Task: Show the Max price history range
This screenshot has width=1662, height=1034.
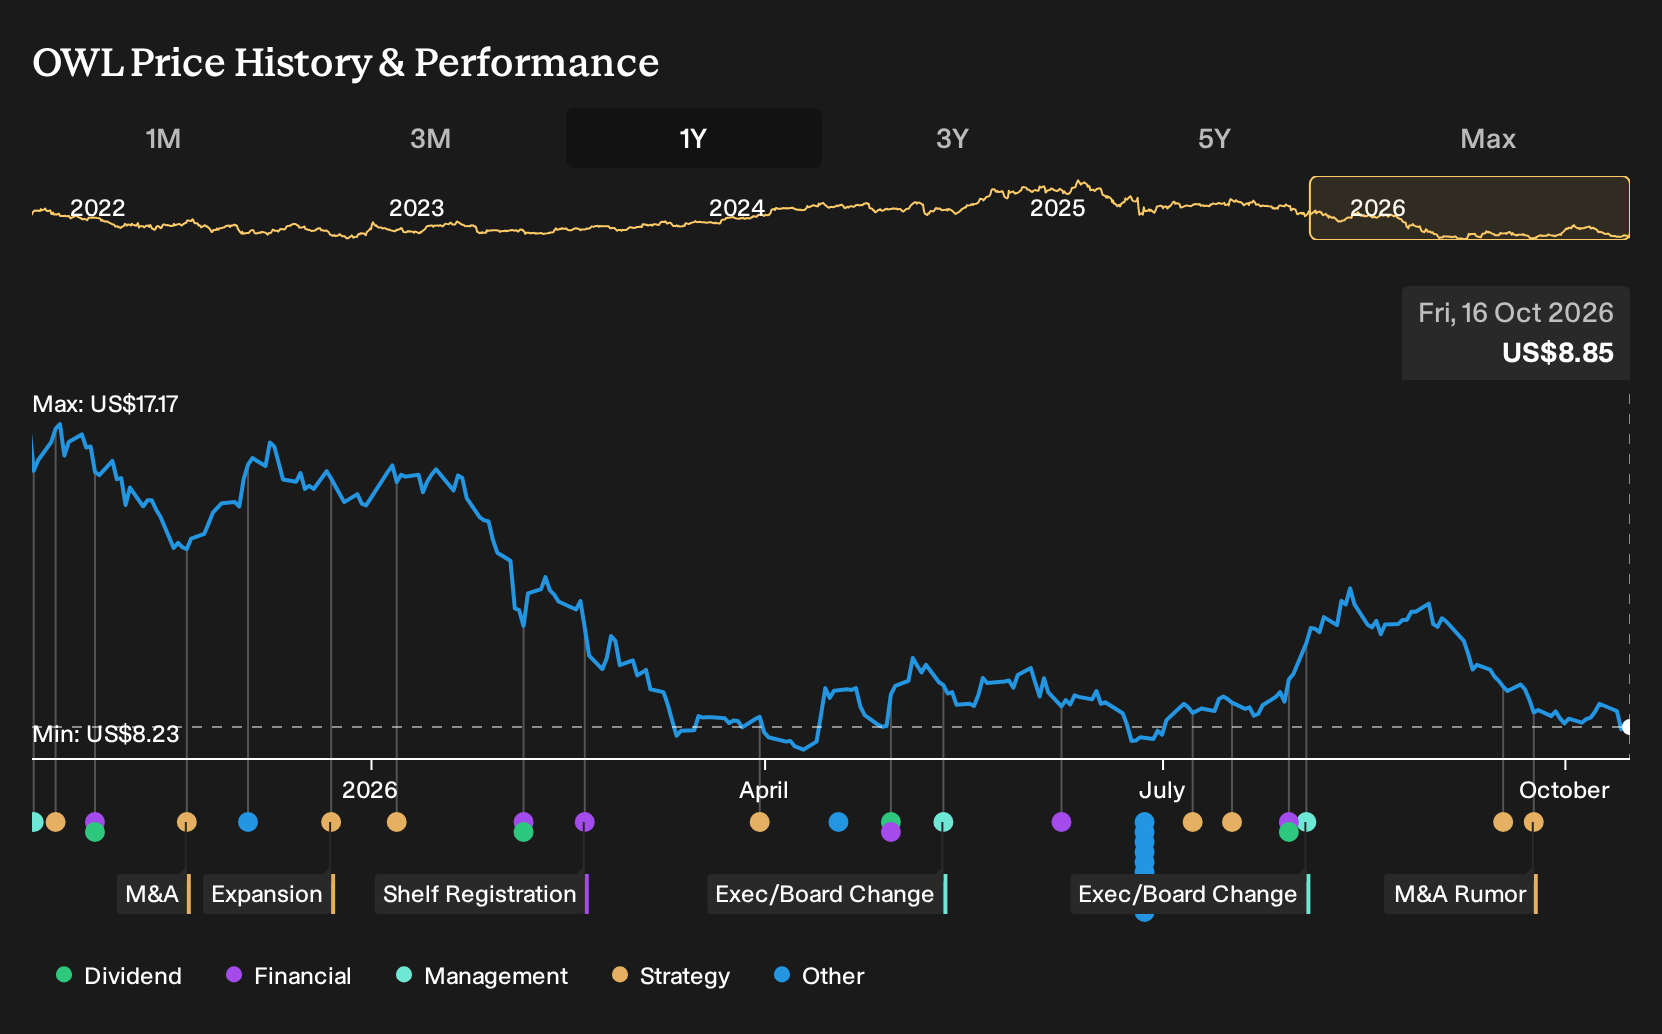Action: tap(1488, 138)
